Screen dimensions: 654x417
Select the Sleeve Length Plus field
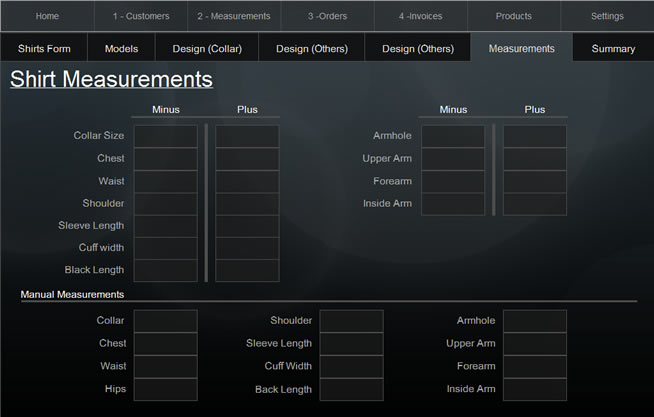click(247, 226)
